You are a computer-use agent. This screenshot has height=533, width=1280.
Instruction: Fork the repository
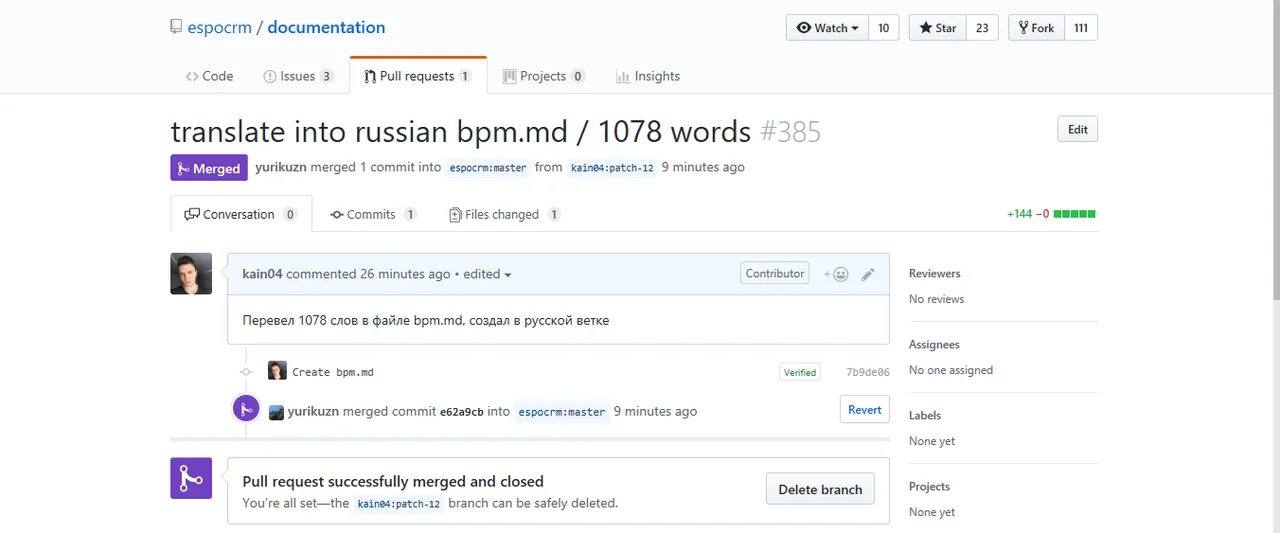(1036, 28)
